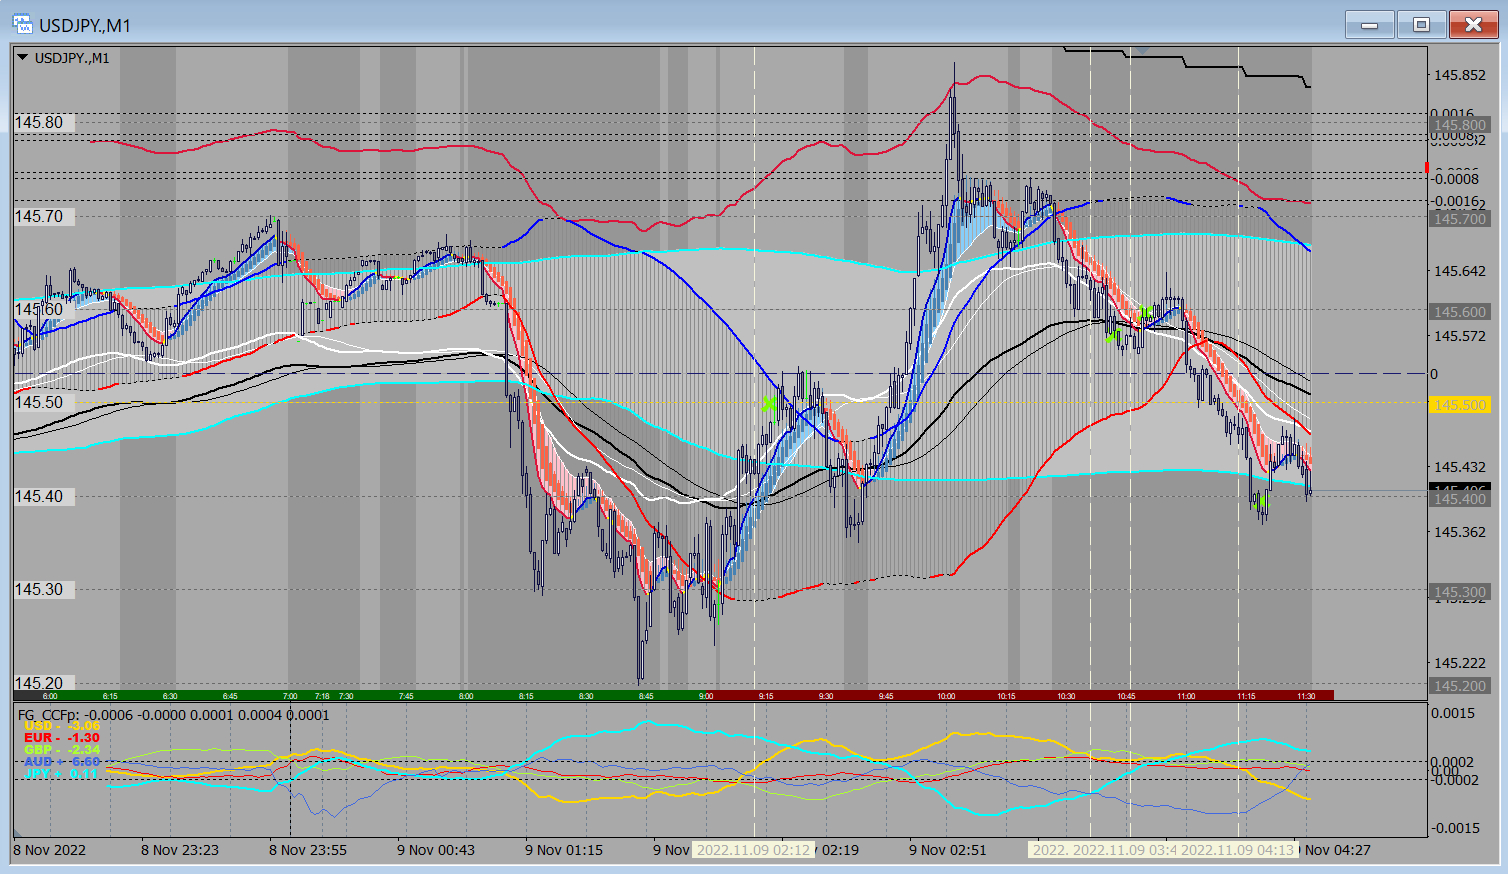Open the USDJPY.,M1 dropdown arrow inside the chart
This screenshot has width=1508, height=874.
tap(22, 57)
